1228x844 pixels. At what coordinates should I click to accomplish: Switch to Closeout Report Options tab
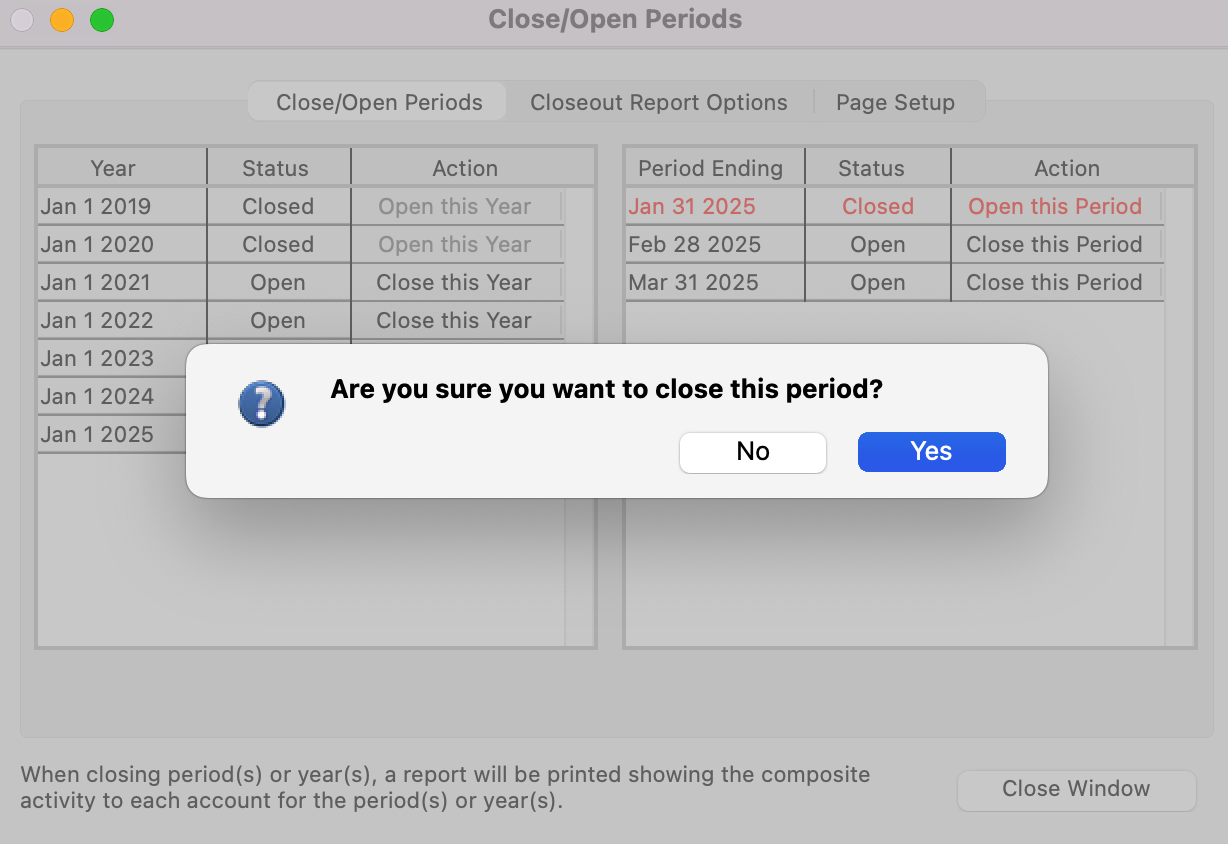pos(658,103)
